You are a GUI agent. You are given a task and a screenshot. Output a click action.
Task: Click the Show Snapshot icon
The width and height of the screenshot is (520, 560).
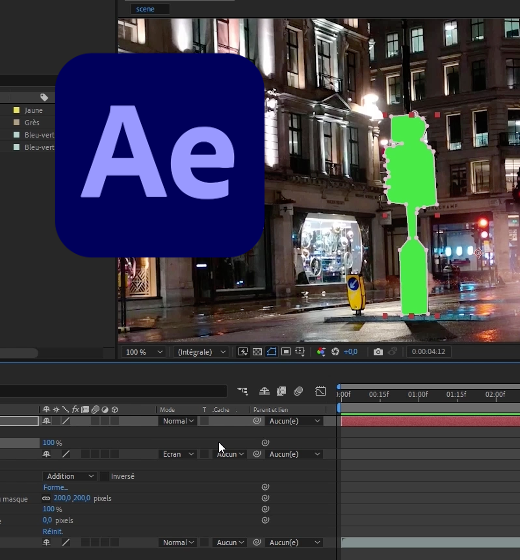click(x=392, y=352)
